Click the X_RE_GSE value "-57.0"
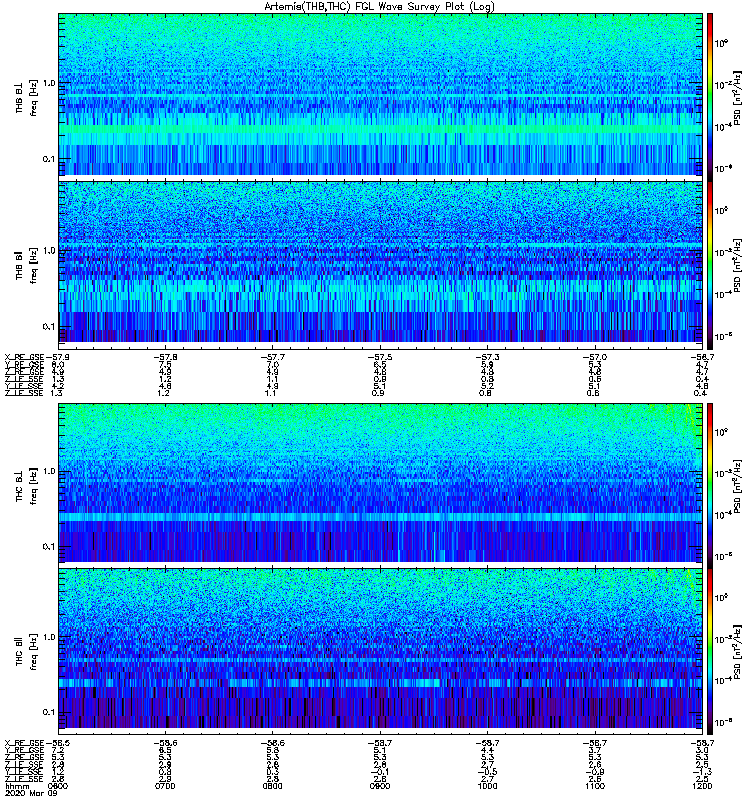750x800 pixels. pyautogui.click(x=594, y=358)
